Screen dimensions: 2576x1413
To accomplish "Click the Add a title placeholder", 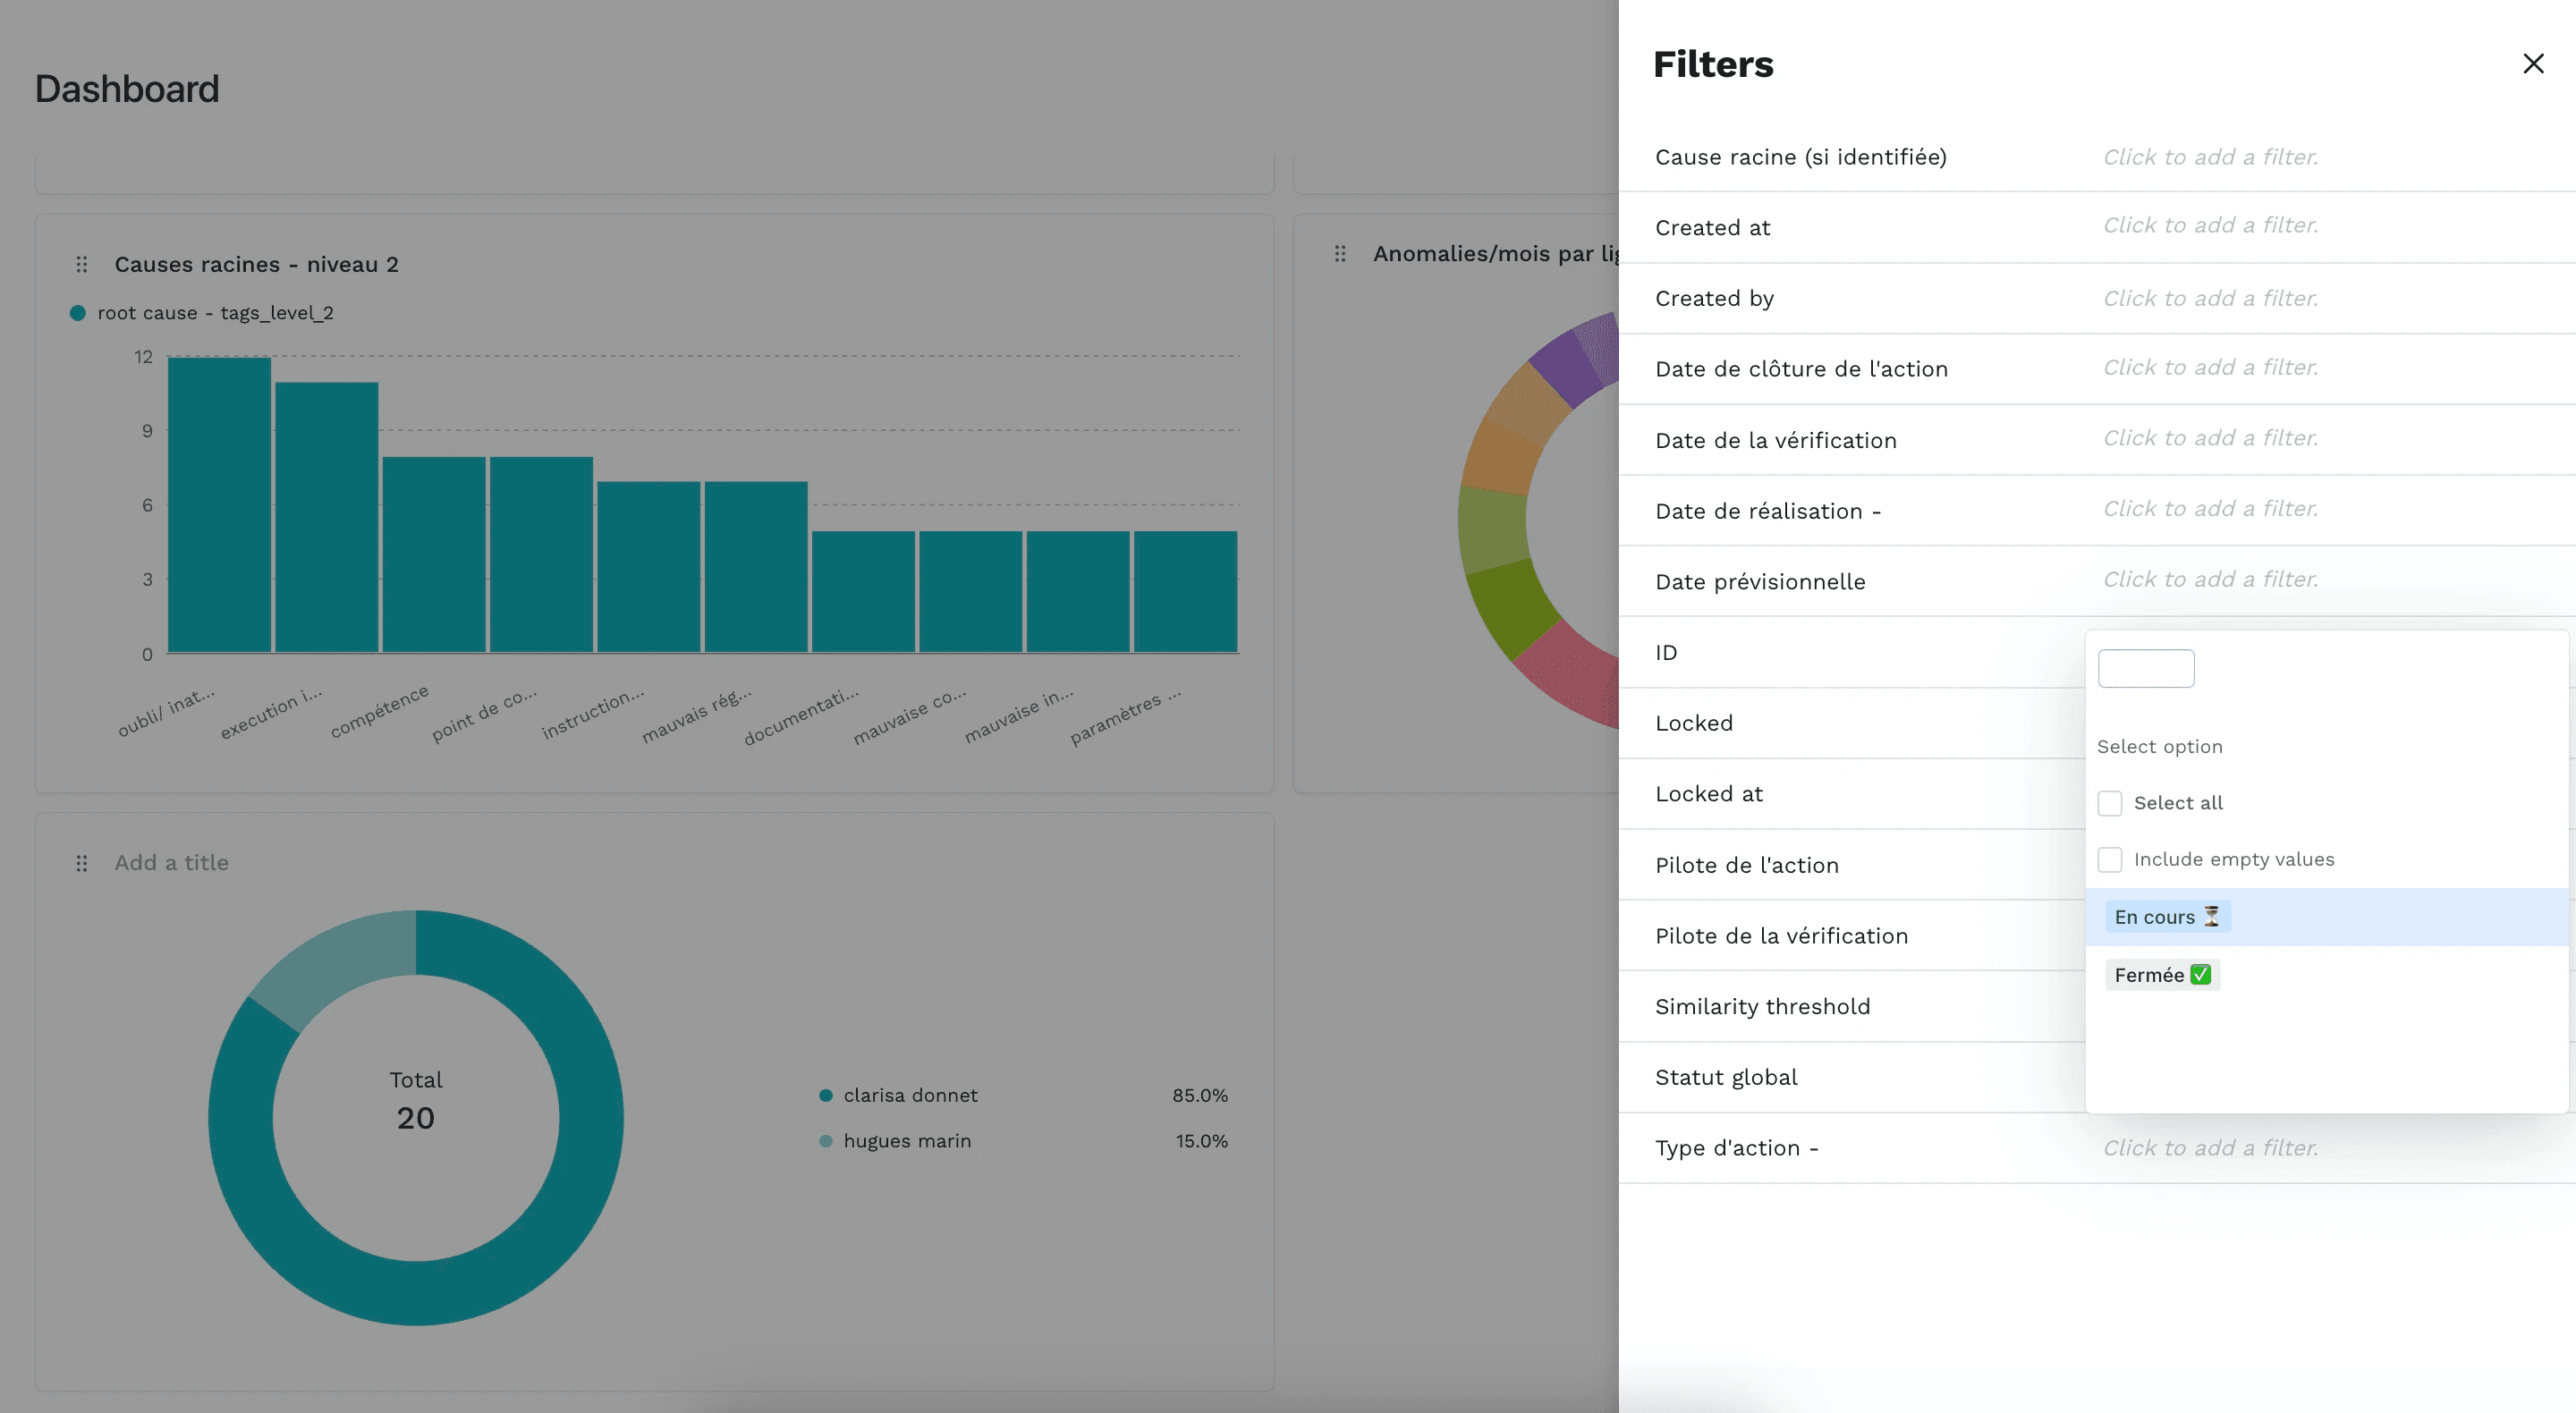I will coord(171,862).
